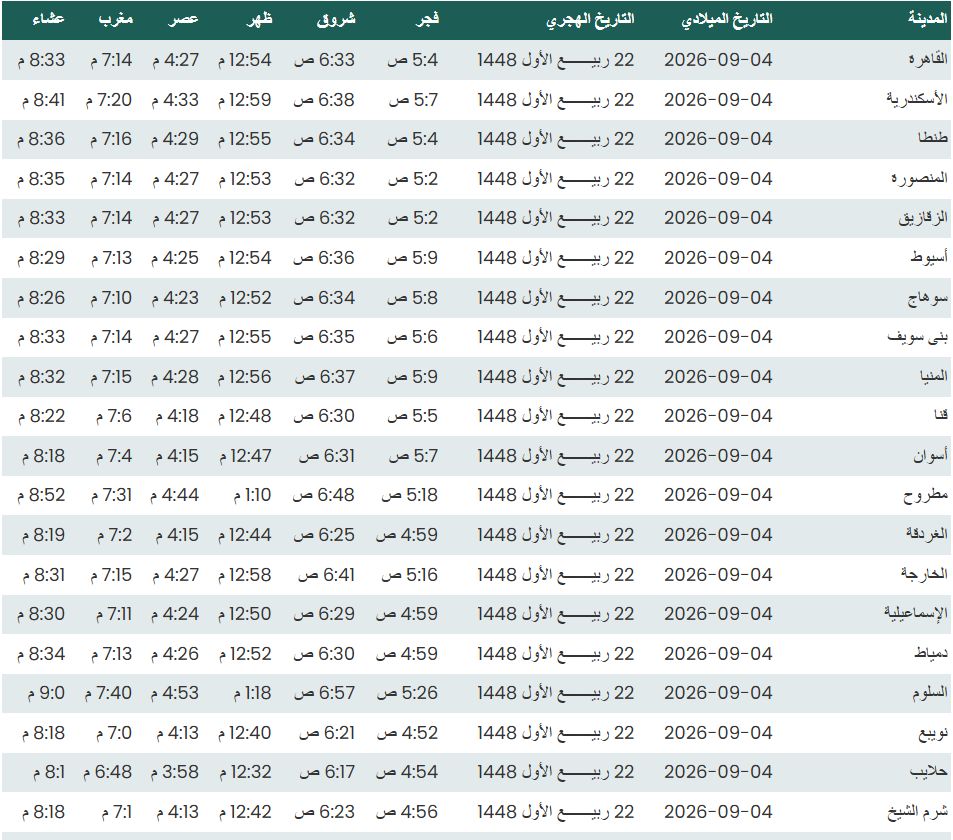Click Tanta's Dhuhr time 12:55 م
The height and width of the screenshot is (840, 953).
click(245, 139)
